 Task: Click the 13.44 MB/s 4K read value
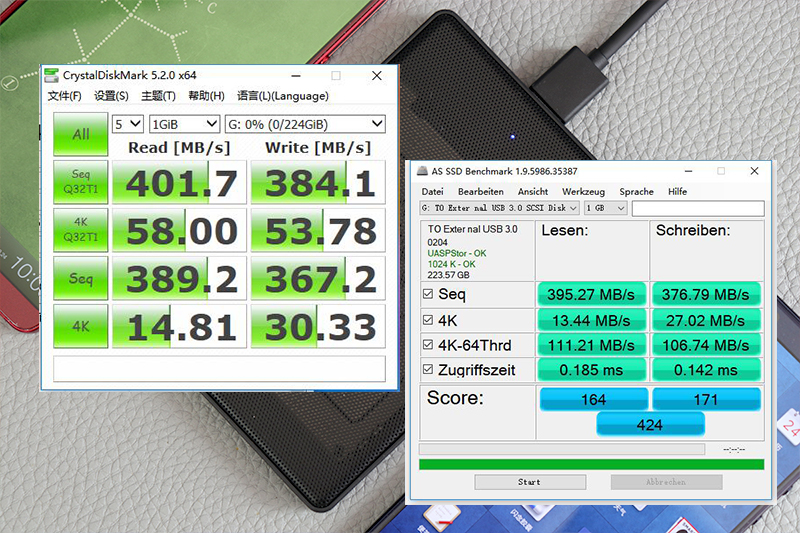pos(591,320)
